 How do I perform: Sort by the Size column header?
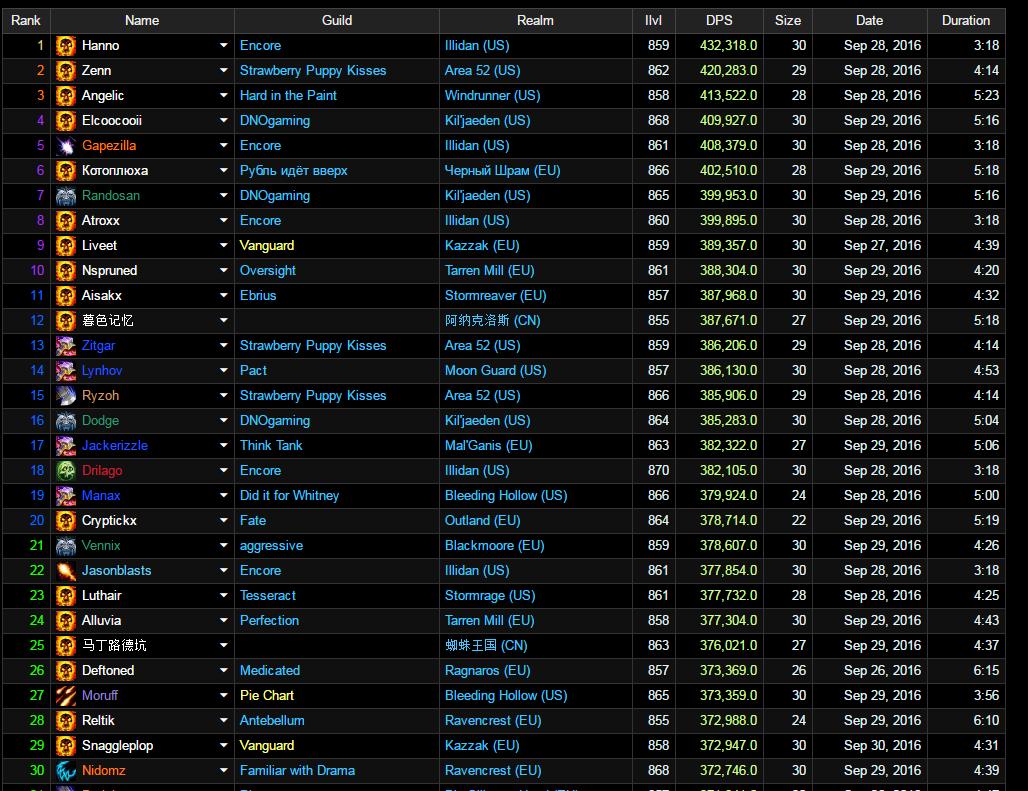tap(788, 20)
